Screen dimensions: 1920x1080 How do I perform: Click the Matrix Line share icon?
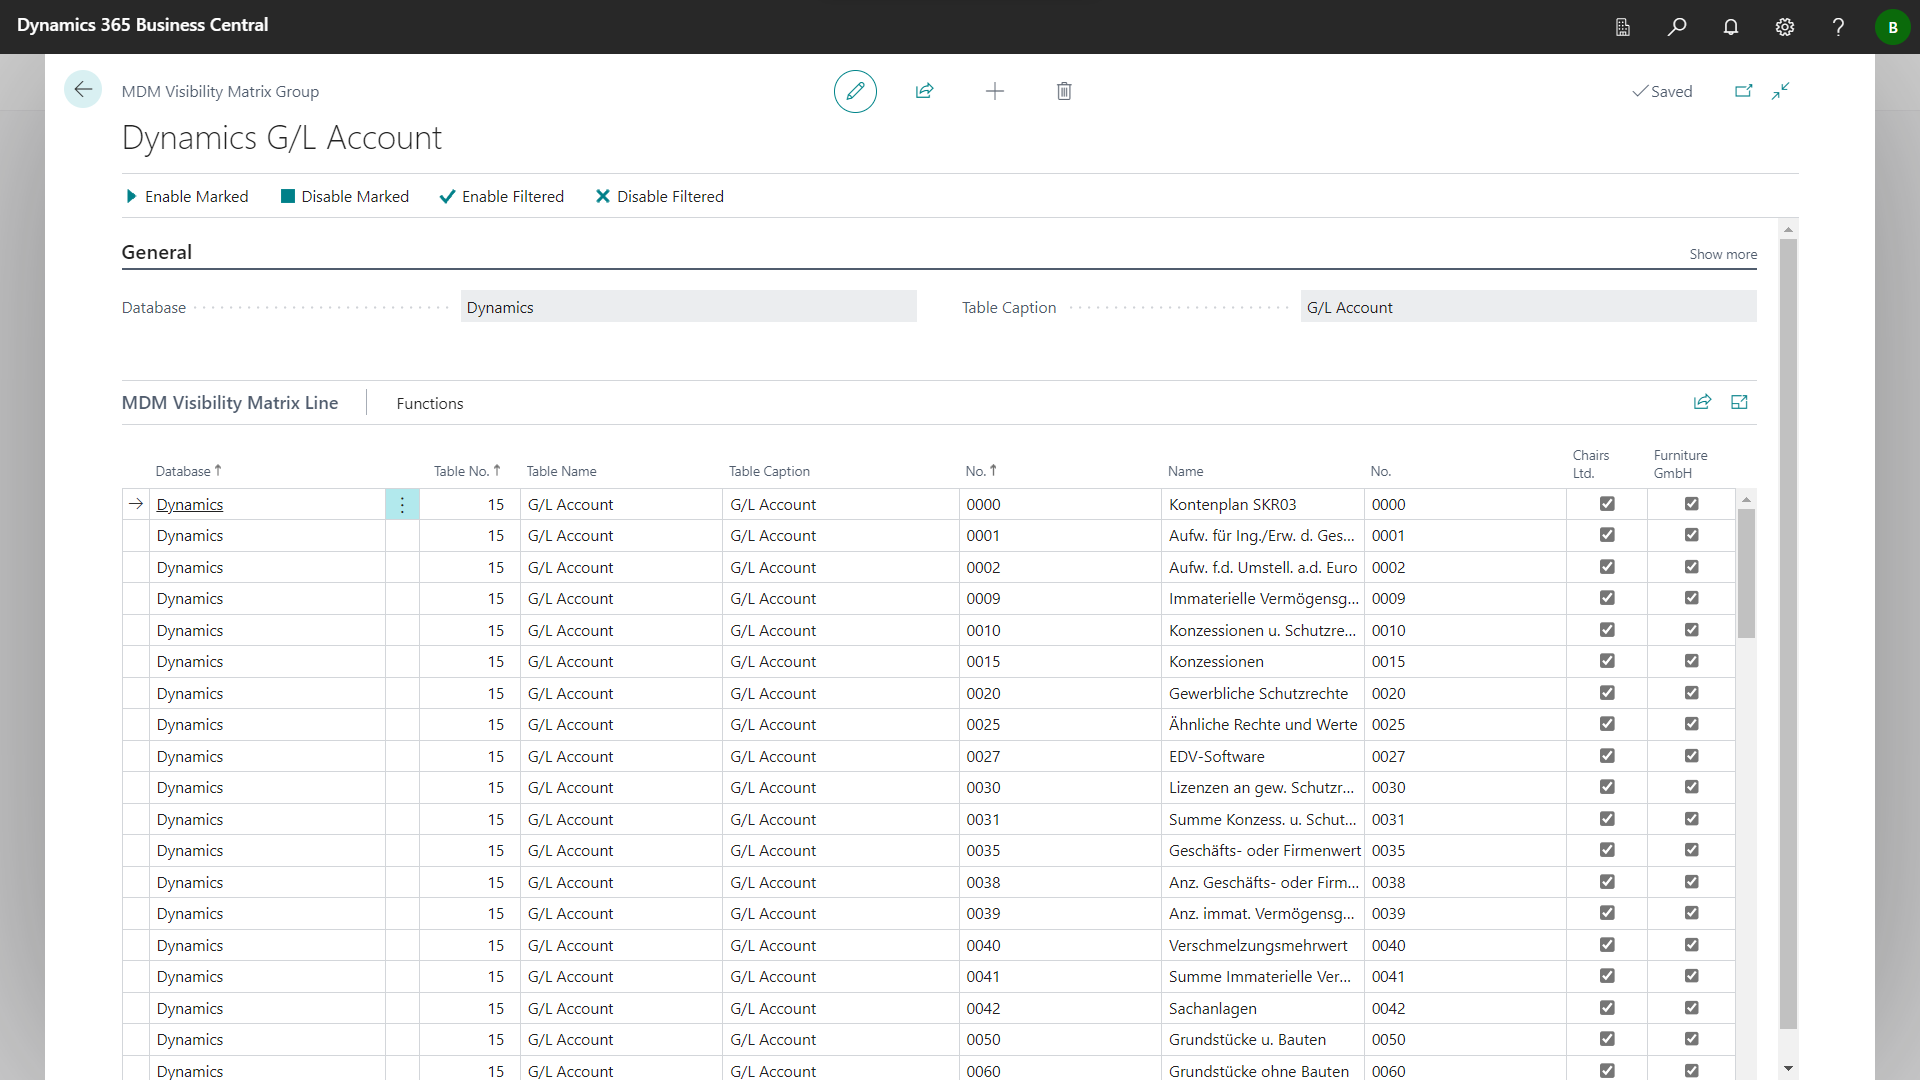tap(1702, 402)
